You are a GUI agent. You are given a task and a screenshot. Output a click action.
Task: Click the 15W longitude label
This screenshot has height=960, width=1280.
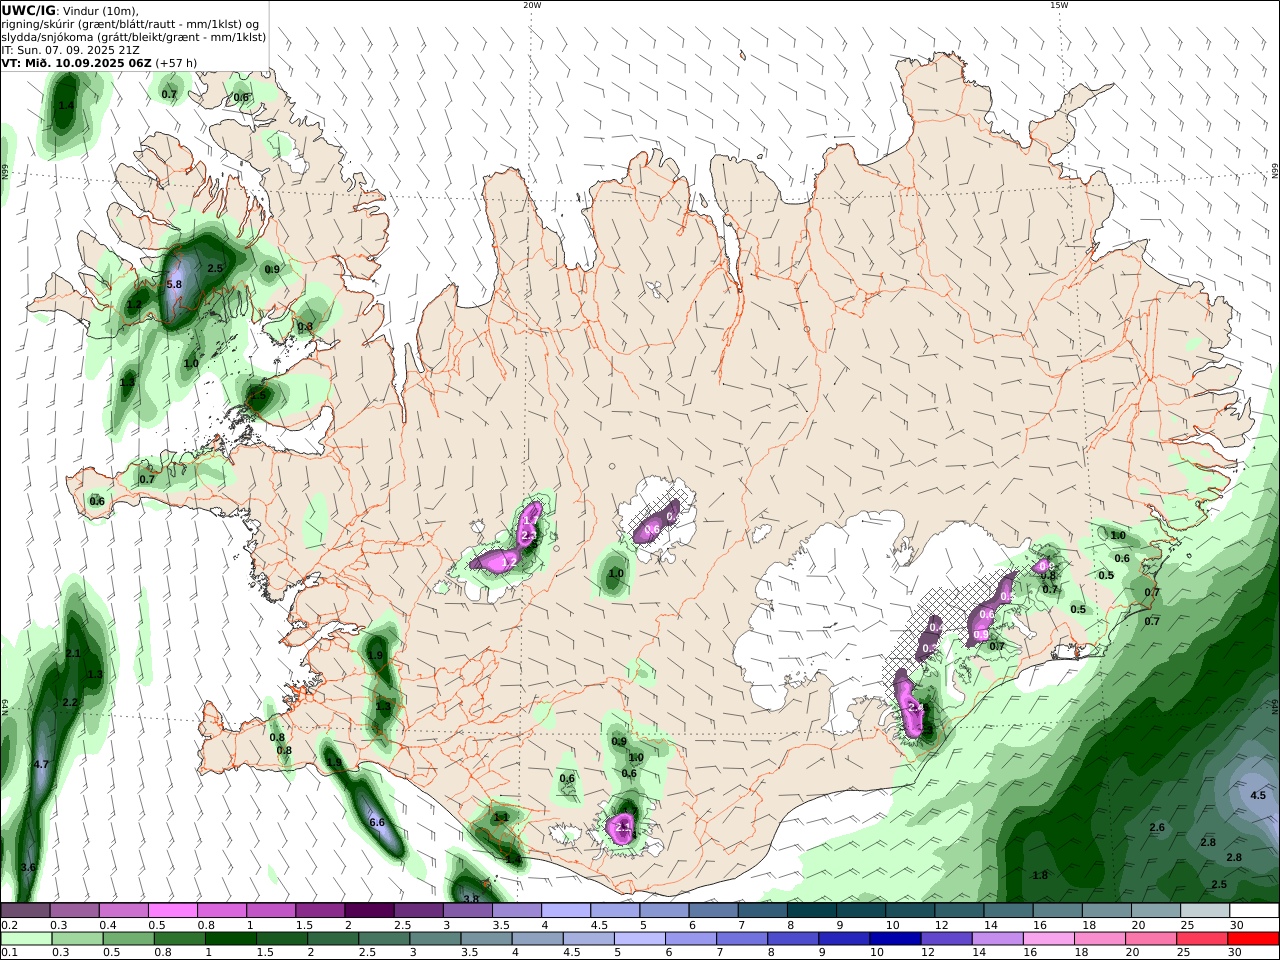click(1059, 5)
